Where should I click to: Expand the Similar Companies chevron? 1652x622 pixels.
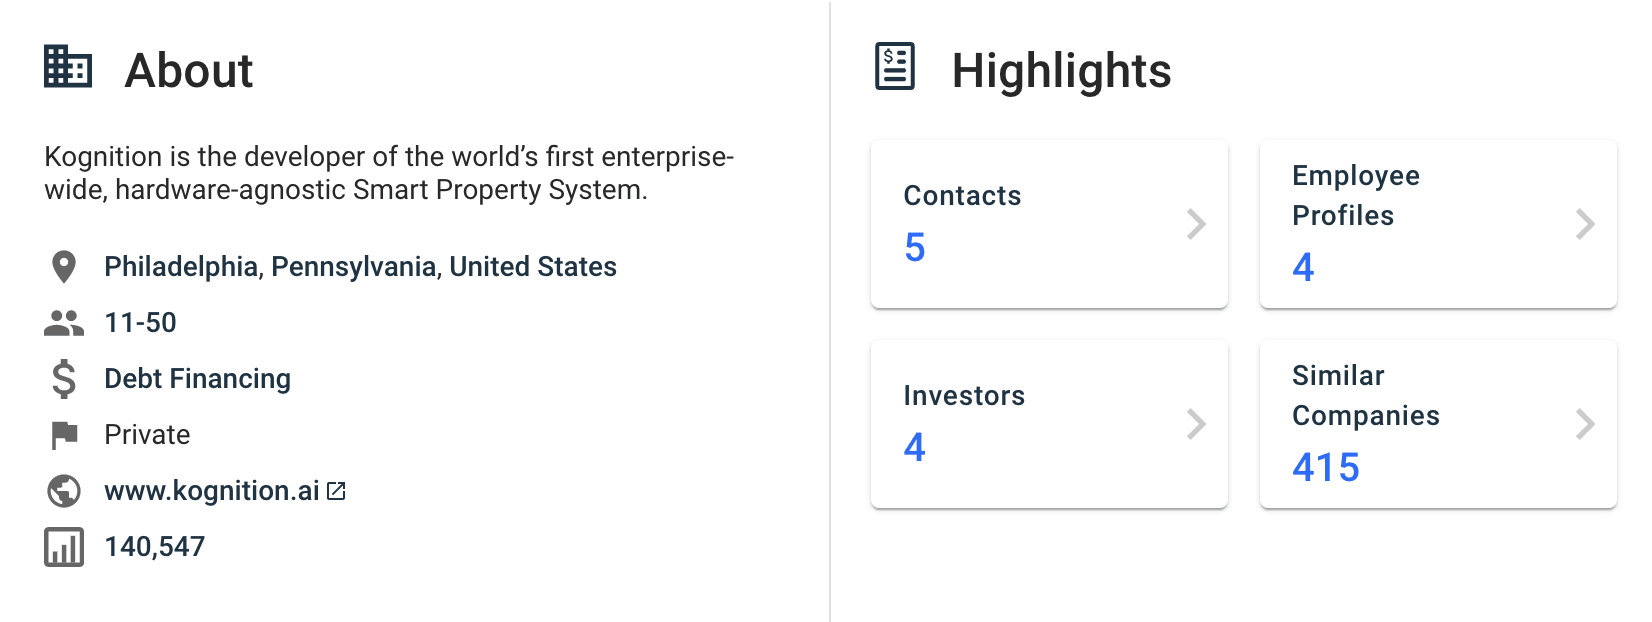click(x=1584, y=424)
